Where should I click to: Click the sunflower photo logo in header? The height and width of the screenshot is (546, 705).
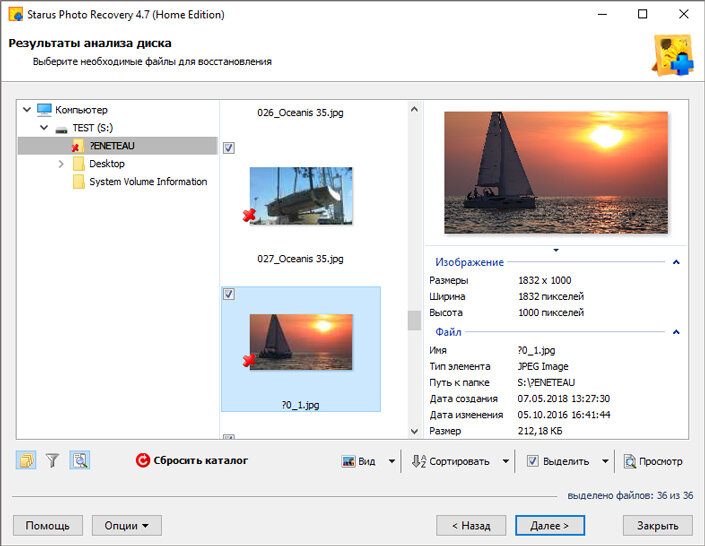click(x=673, y=55)
